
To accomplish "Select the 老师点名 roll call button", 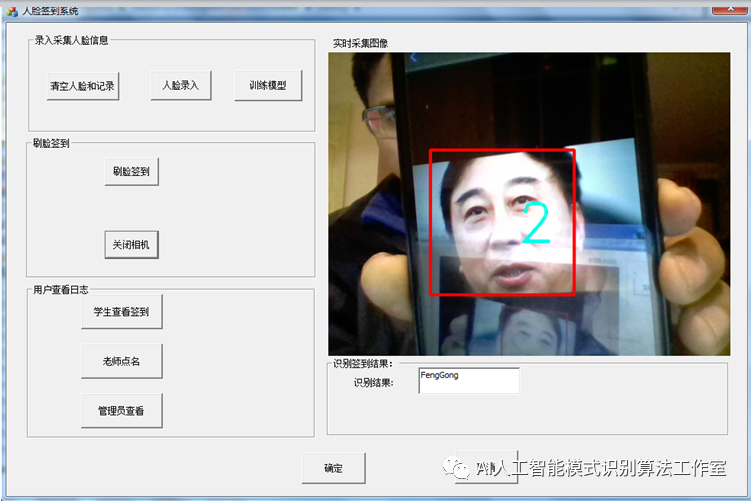I will click(x=122, y=361).
